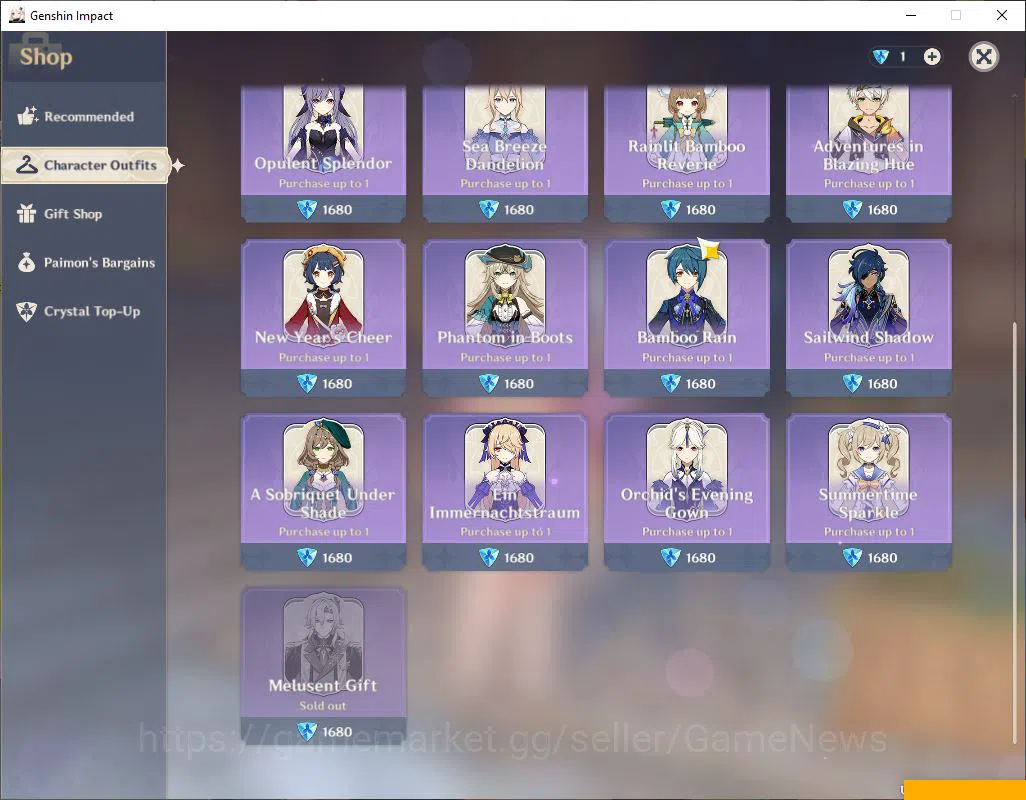Click the Genesis Crystal balance icon

[x=881, y=57]
